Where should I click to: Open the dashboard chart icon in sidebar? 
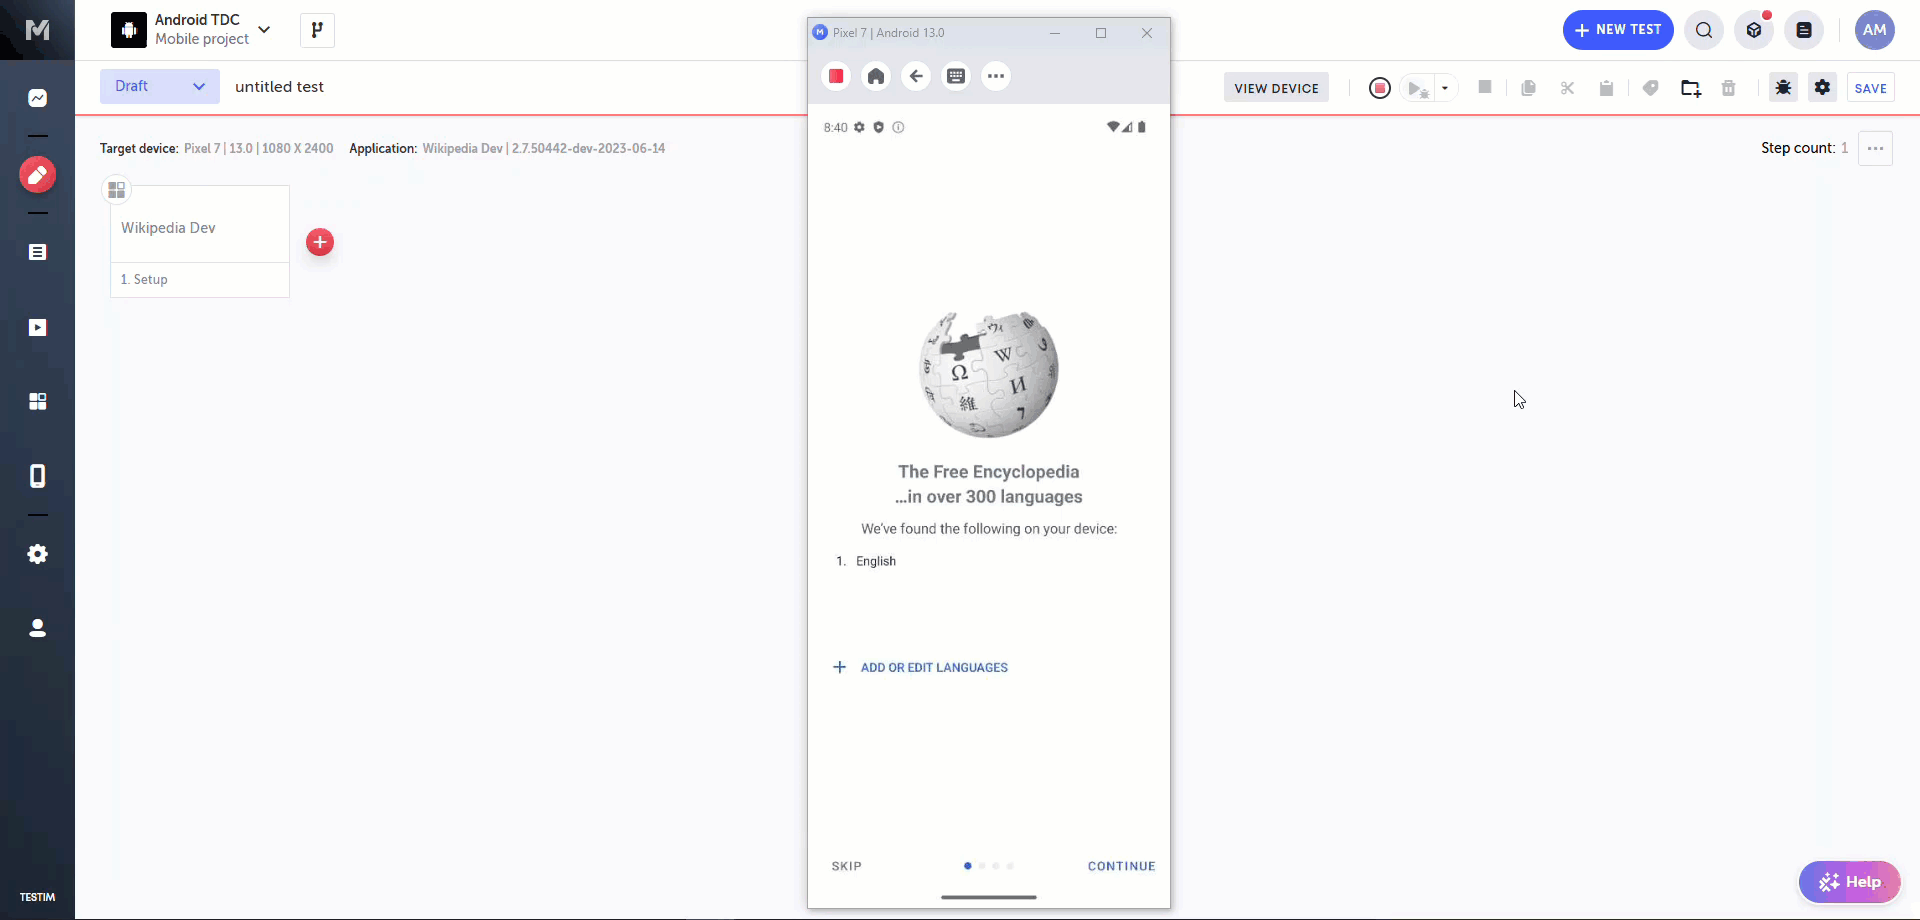pyautogui.click(x=37, y=98)
